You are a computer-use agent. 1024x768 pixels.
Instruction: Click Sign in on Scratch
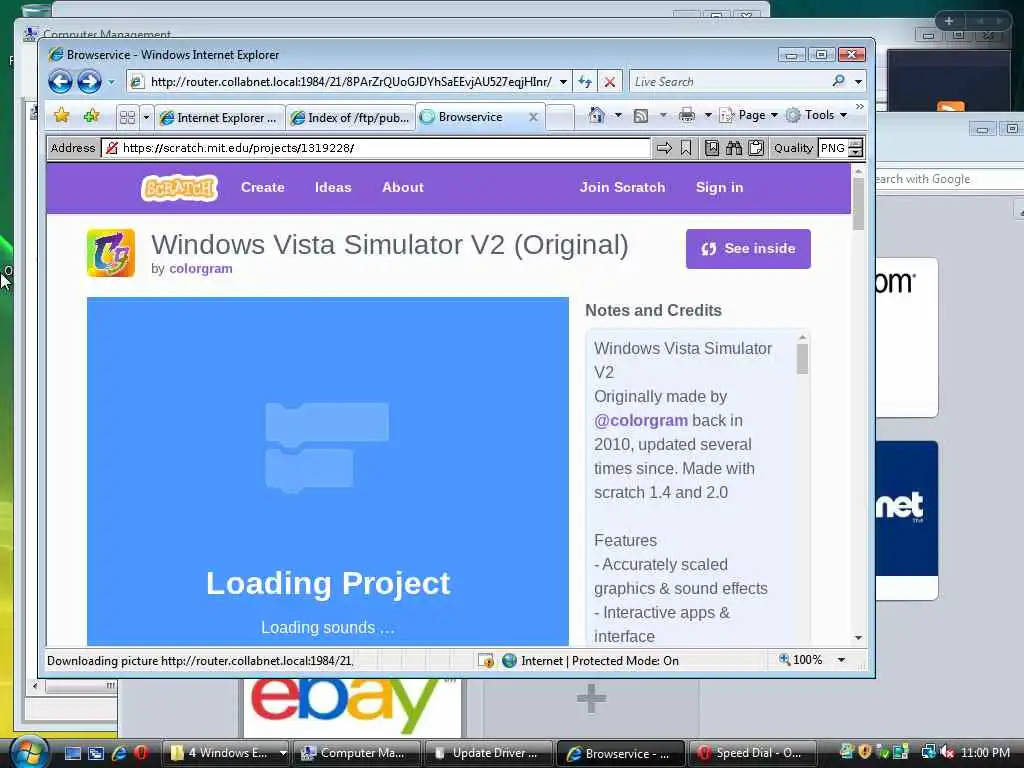pyautogui.click(x=719, y=187)
